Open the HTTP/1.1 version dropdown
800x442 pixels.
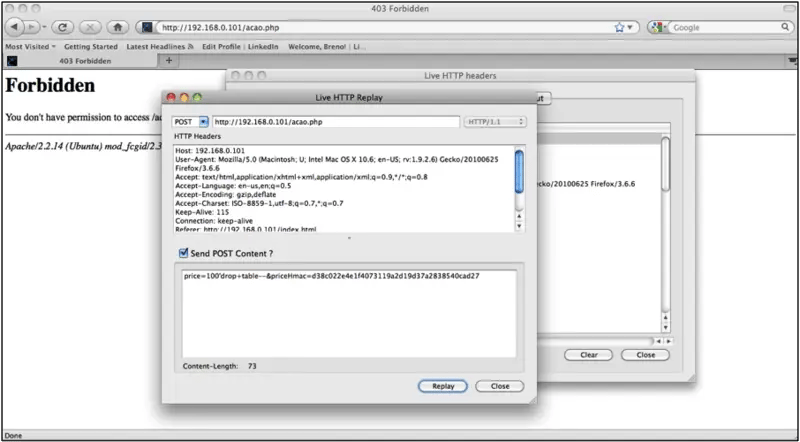click(x=494, y=122)
